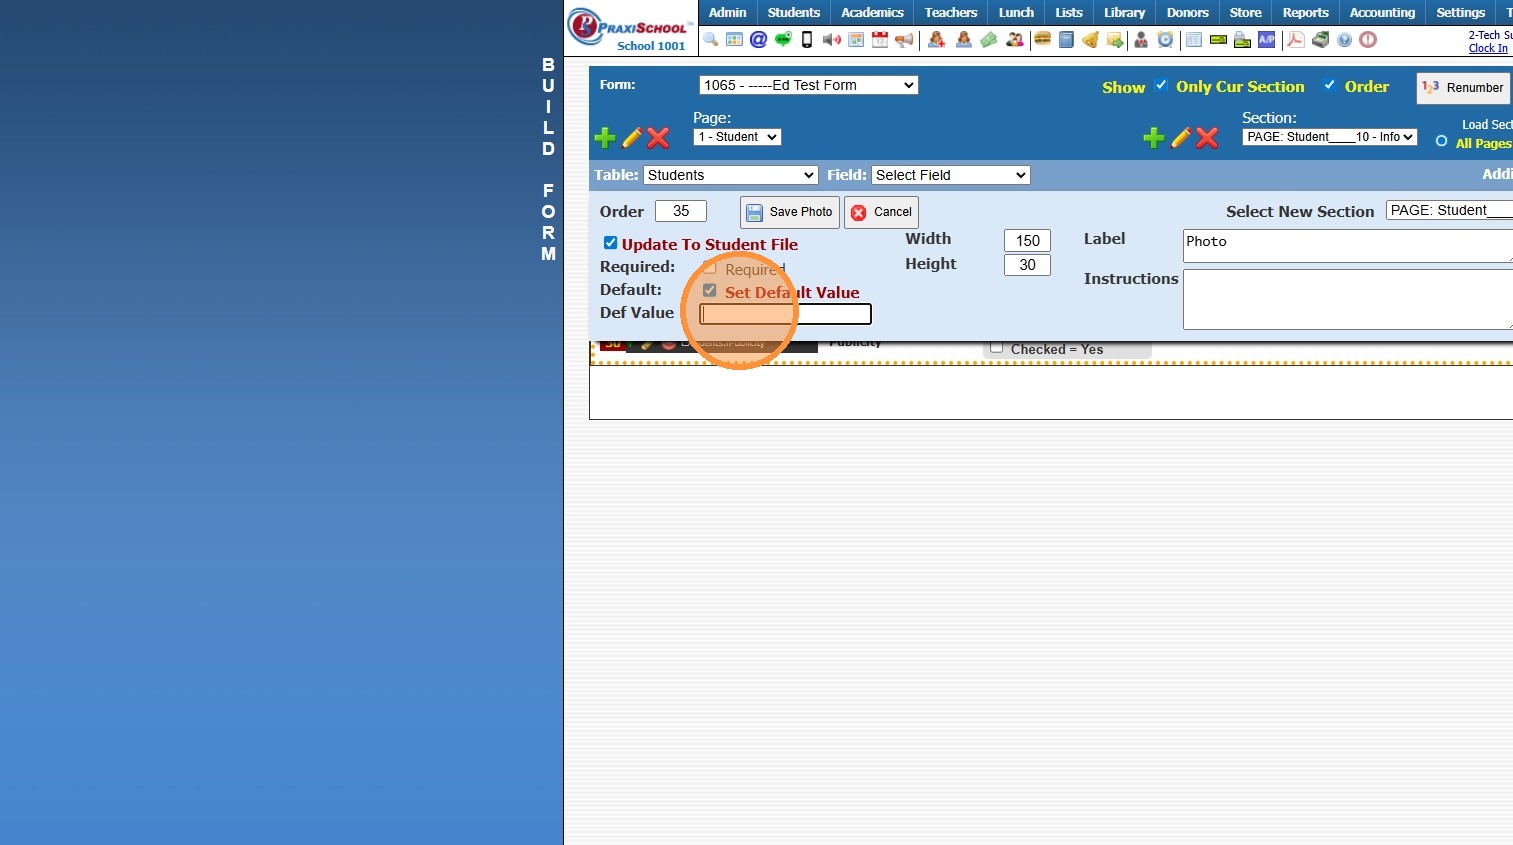Add a new section with green plus

pyautogui.click(x=1154, y=138)
